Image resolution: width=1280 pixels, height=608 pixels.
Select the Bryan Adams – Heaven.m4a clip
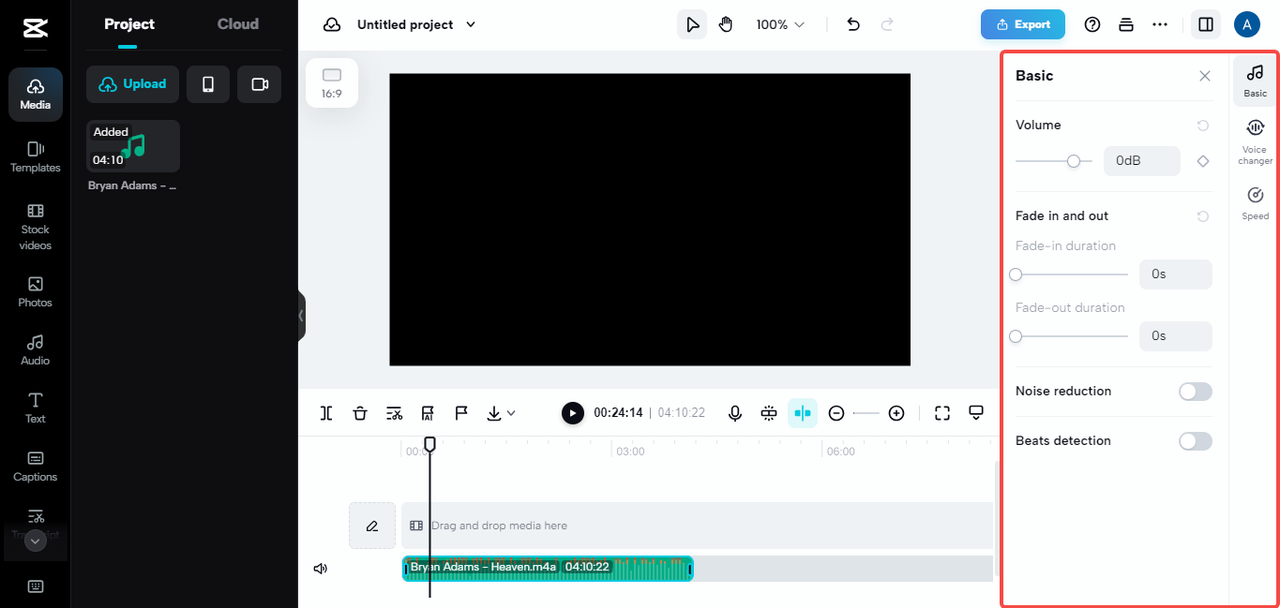point(548,568)
